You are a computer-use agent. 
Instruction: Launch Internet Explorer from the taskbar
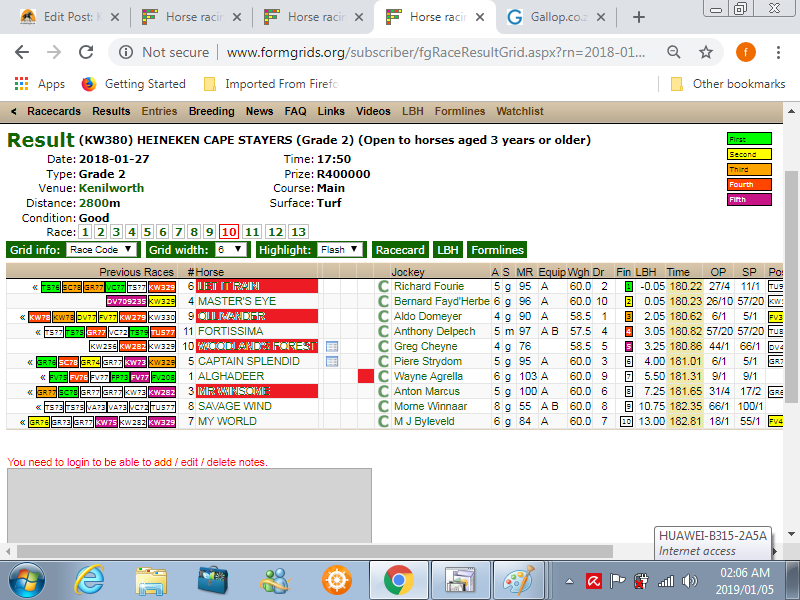pyautogui.click(x=90, y=579)
